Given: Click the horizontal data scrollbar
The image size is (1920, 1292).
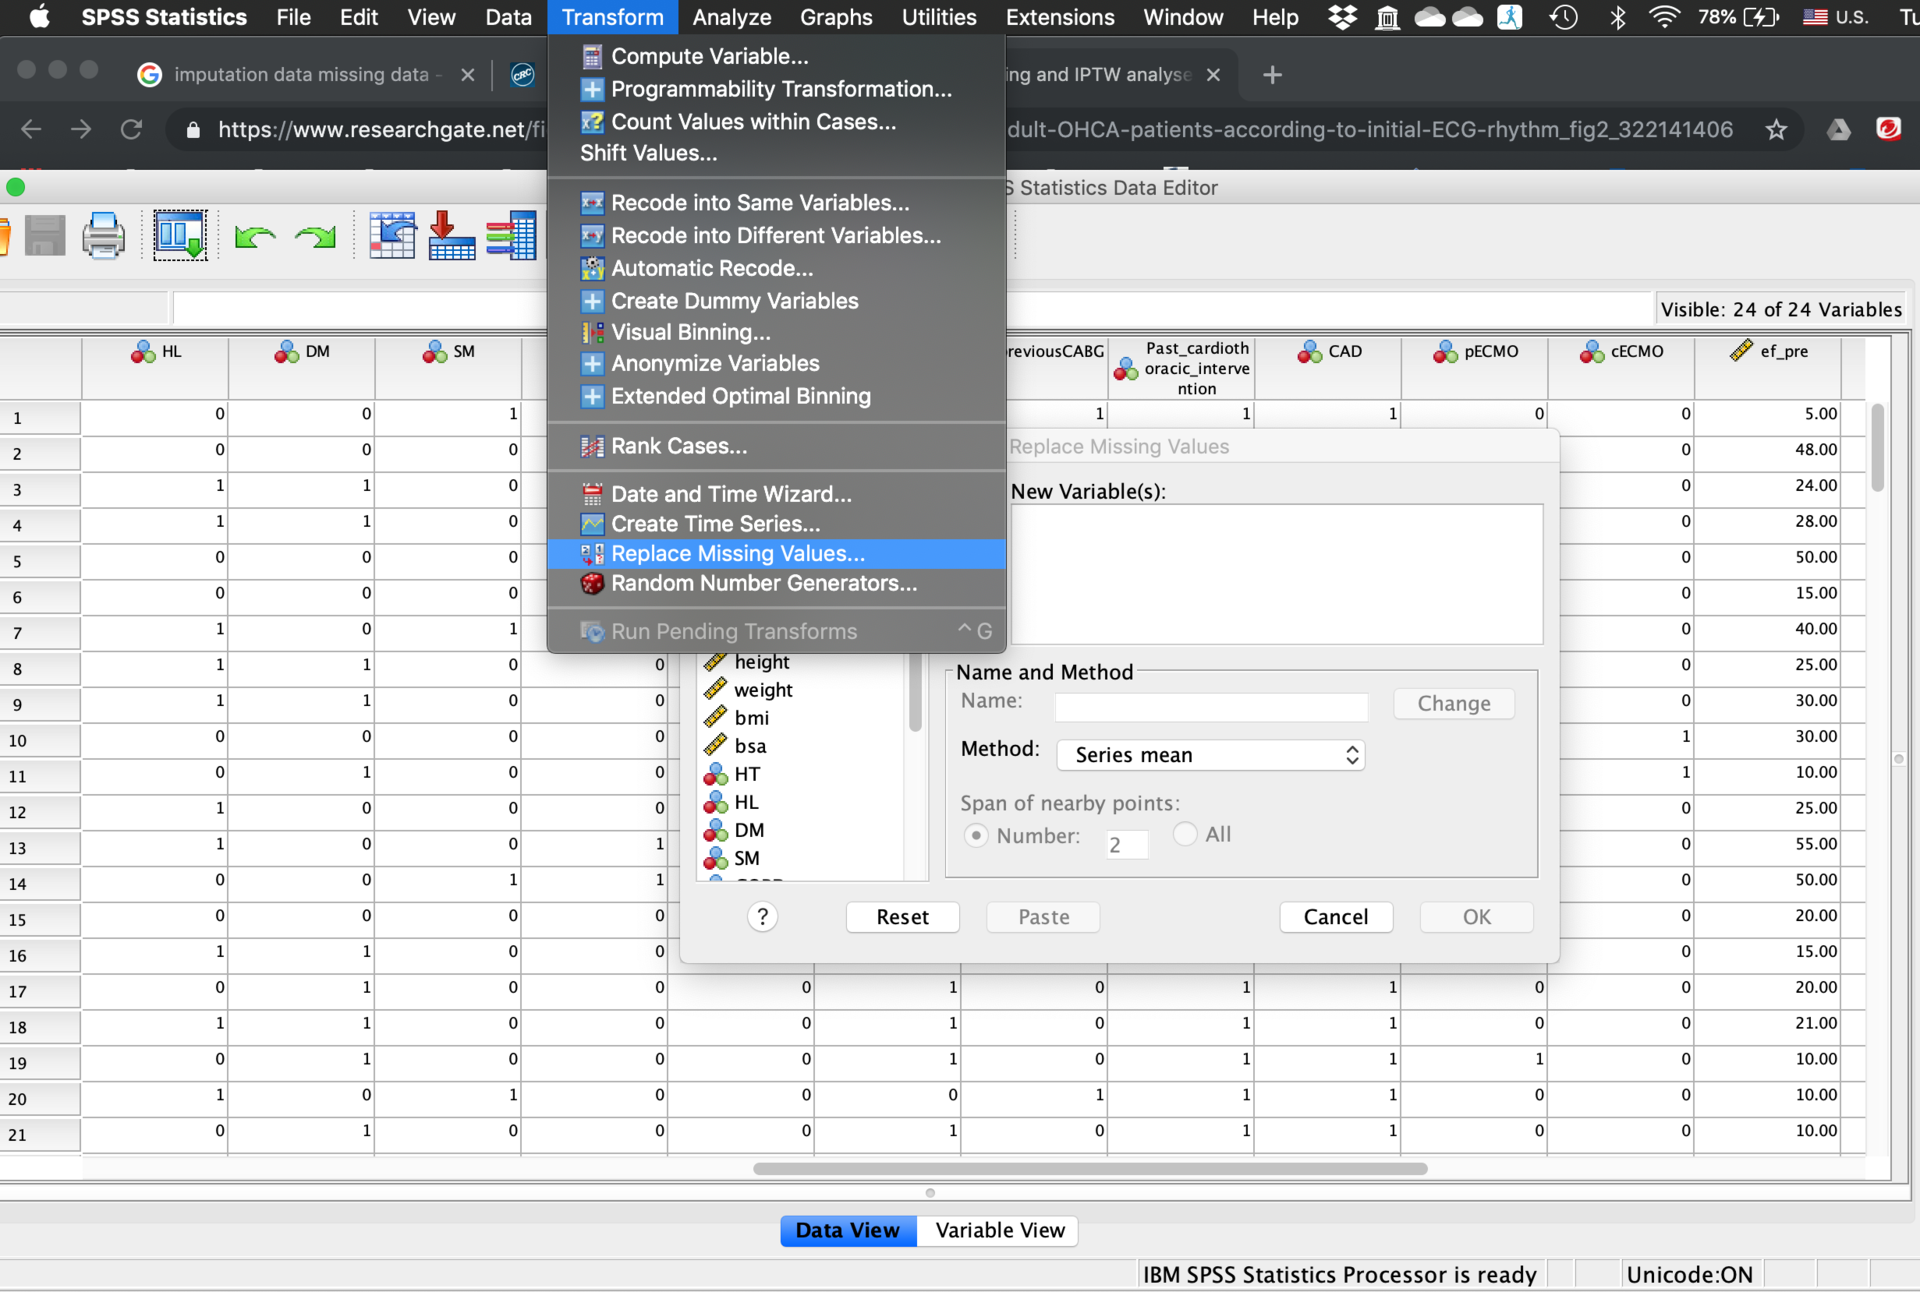Looking at the screenshot, I should [1090, 1168].
